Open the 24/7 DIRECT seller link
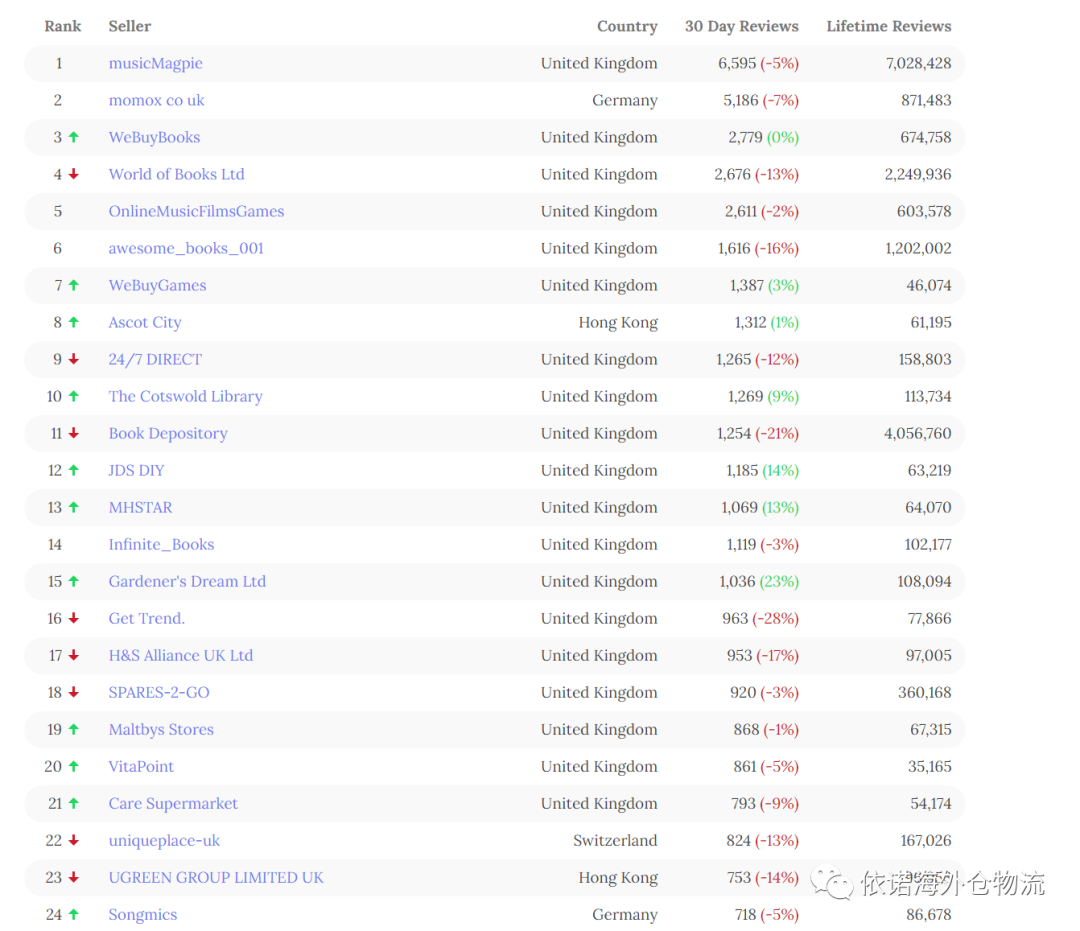Viewport: 1080px width, 931px height. [x=156, y=359]
